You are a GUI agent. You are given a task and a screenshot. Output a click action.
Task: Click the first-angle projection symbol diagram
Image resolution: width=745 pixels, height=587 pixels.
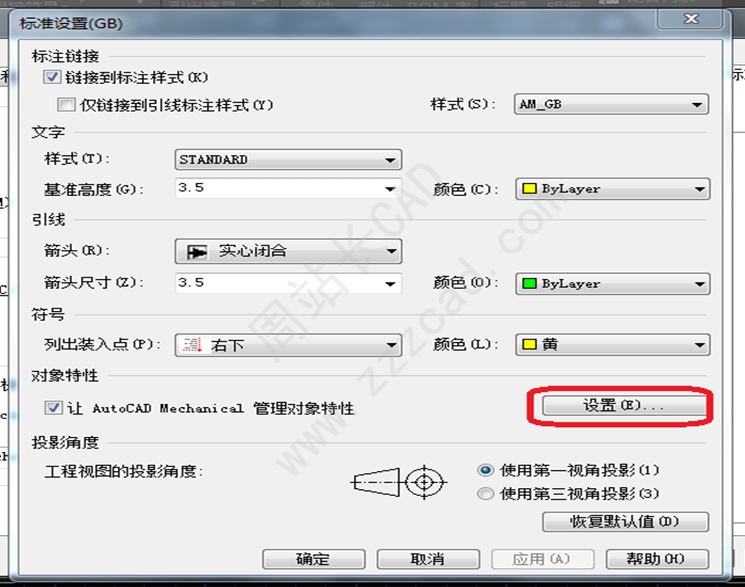point(398,482)
